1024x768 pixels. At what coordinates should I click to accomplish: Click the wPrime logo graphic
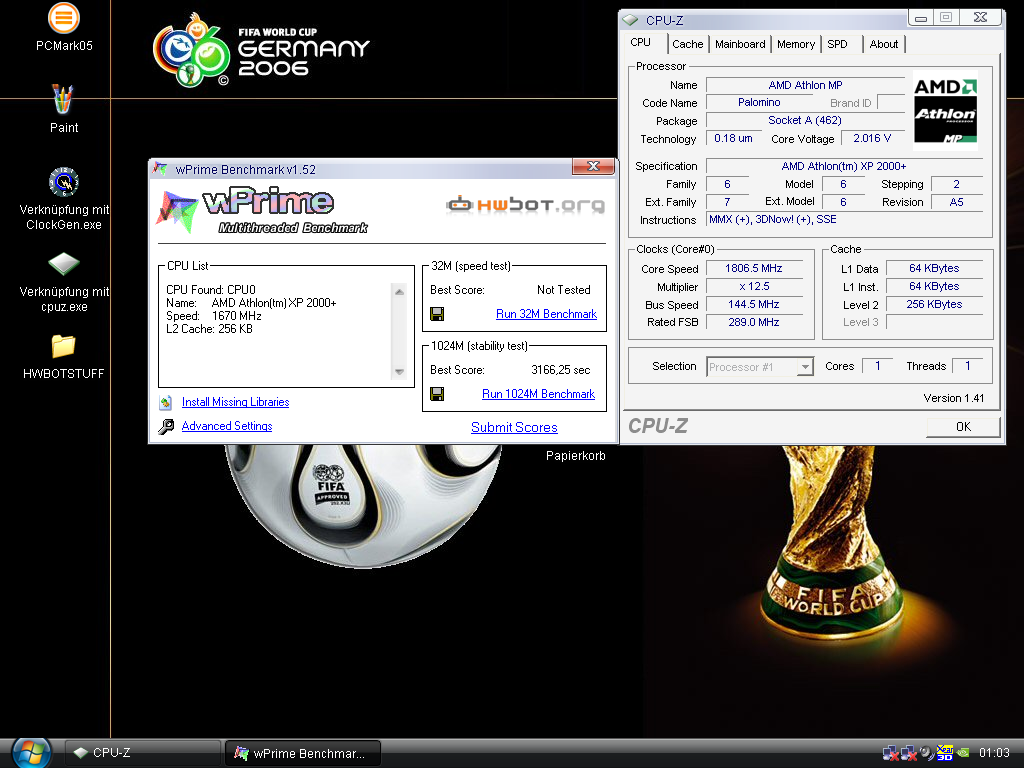click(261, 210)
